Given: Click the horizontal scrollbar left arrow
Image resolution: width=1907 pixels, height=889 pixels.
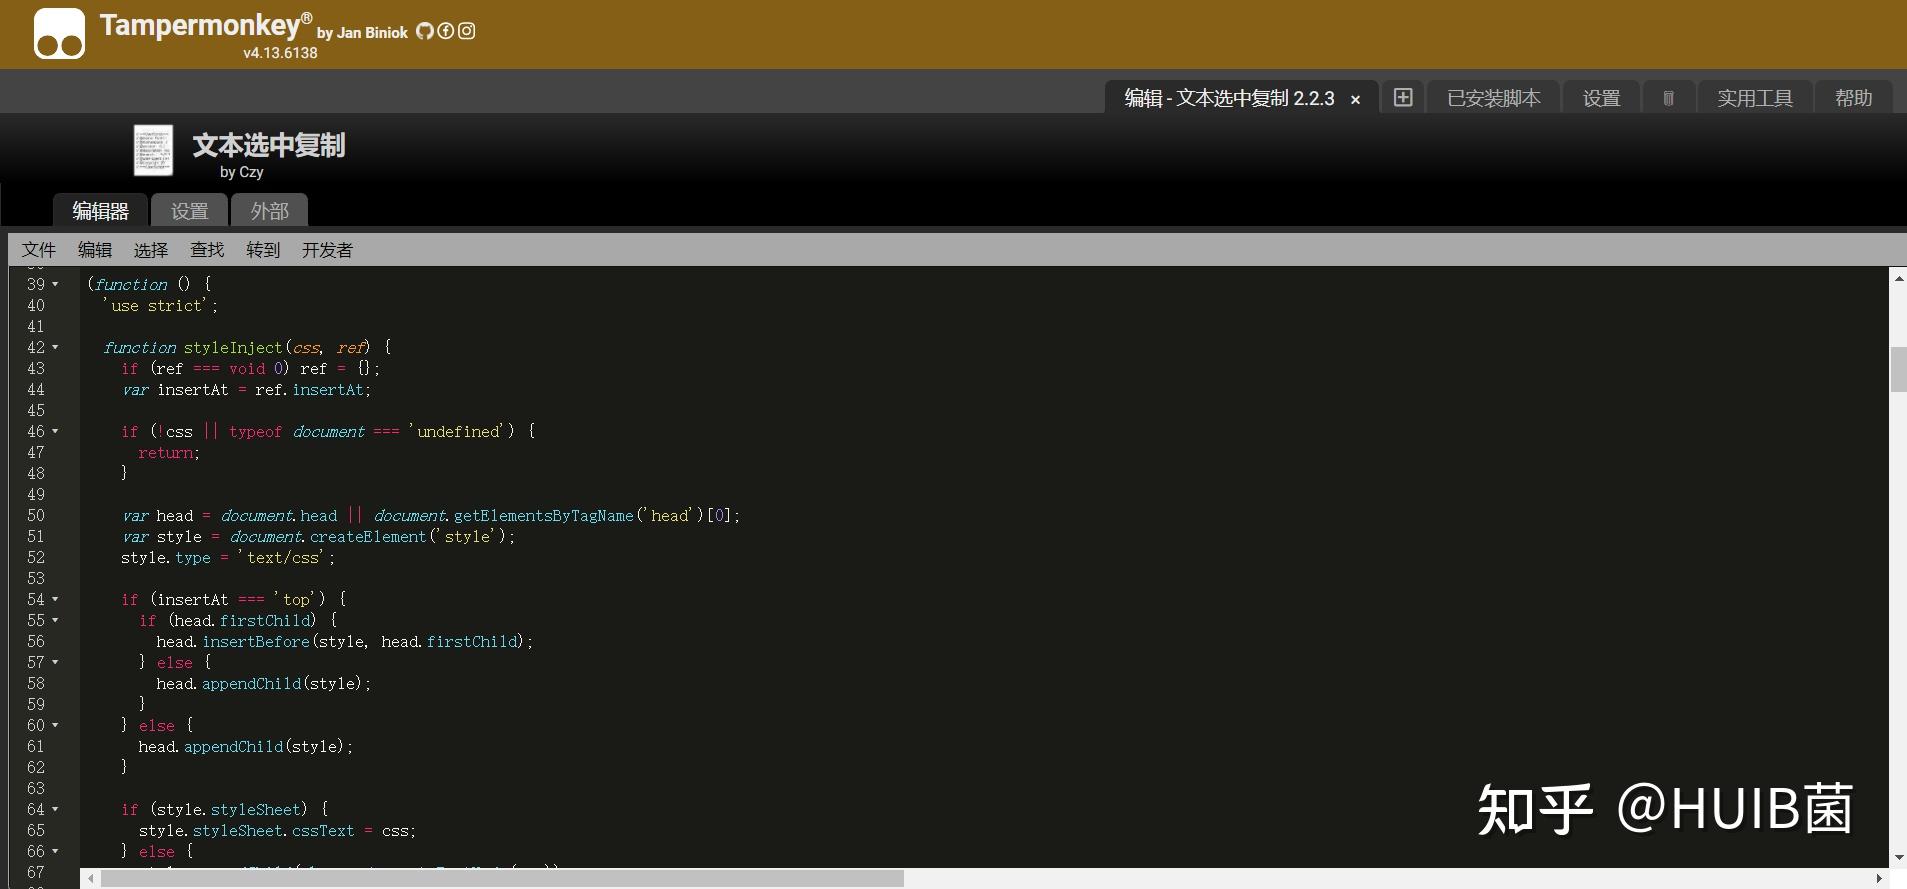Looking at the screenshot, I should 91,878.
